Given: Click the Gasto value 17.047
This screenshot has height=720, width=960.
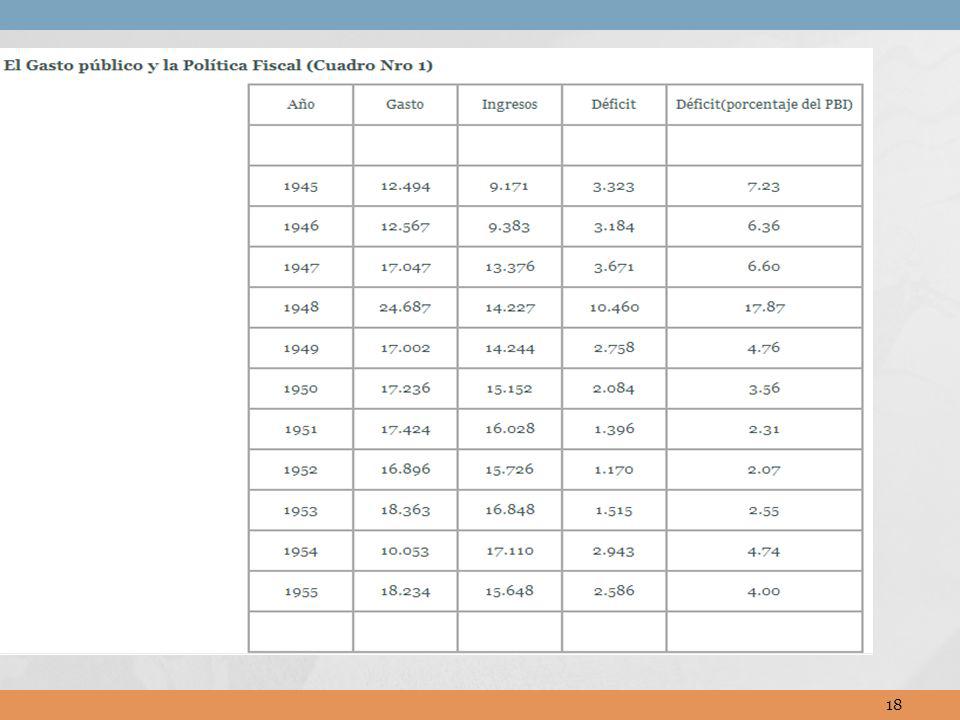Looking at the screenshot, I should [405, 267].
